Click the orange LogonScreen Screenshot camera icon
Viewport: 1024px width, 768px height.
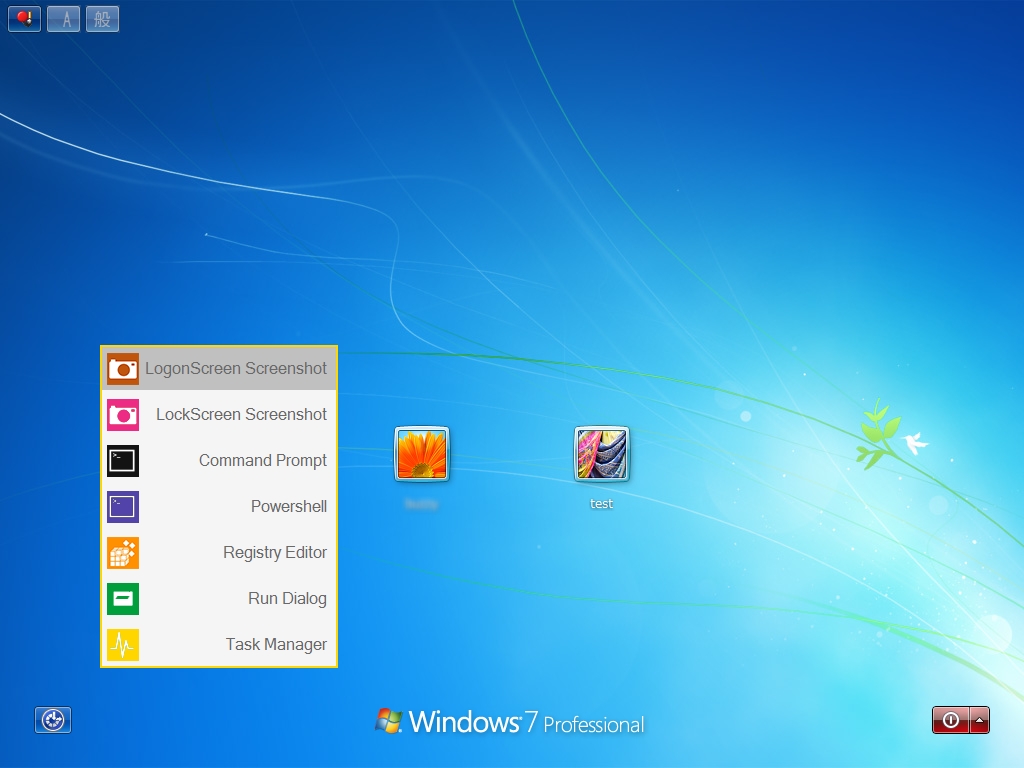[123, 369]
